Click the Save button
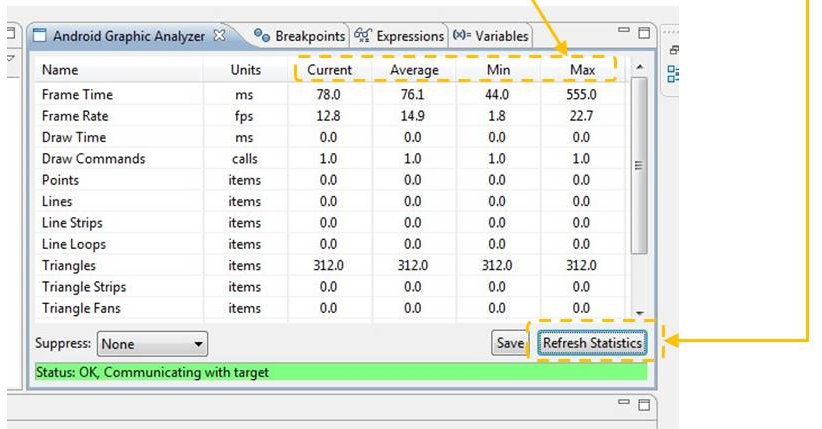 tap(510, 343)
